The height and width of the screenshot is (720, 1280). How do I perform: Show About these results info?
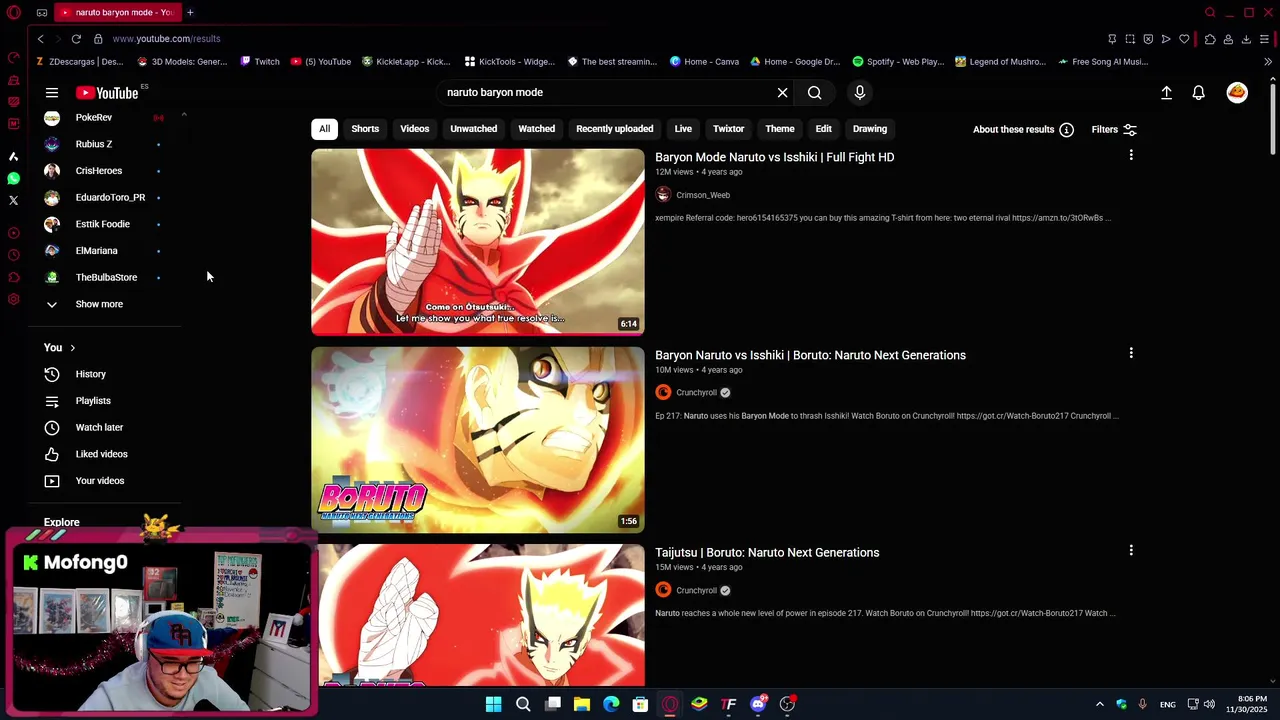1023,129
